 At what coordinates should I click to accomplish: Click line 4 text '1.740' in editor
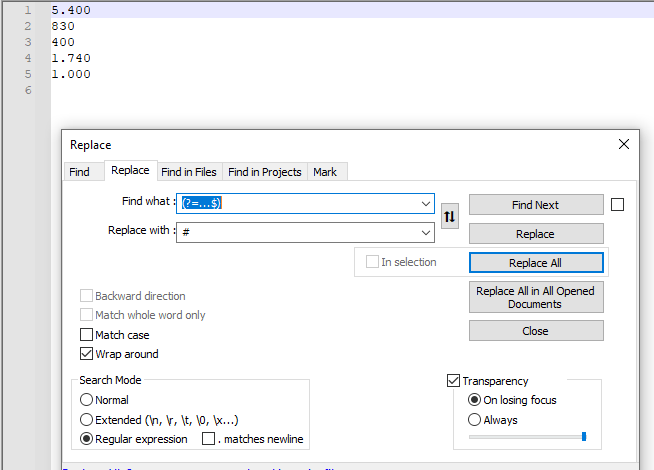click(71, 58)
